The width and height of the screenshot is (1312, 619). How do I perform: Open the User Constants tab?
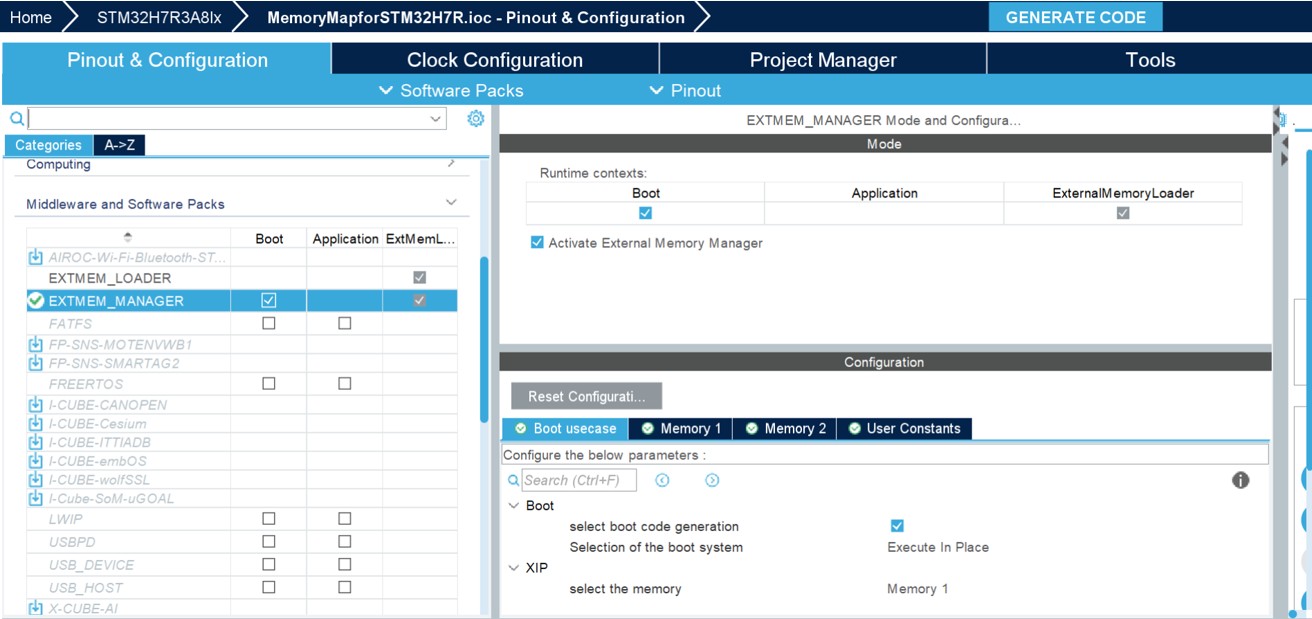point(904,428)
